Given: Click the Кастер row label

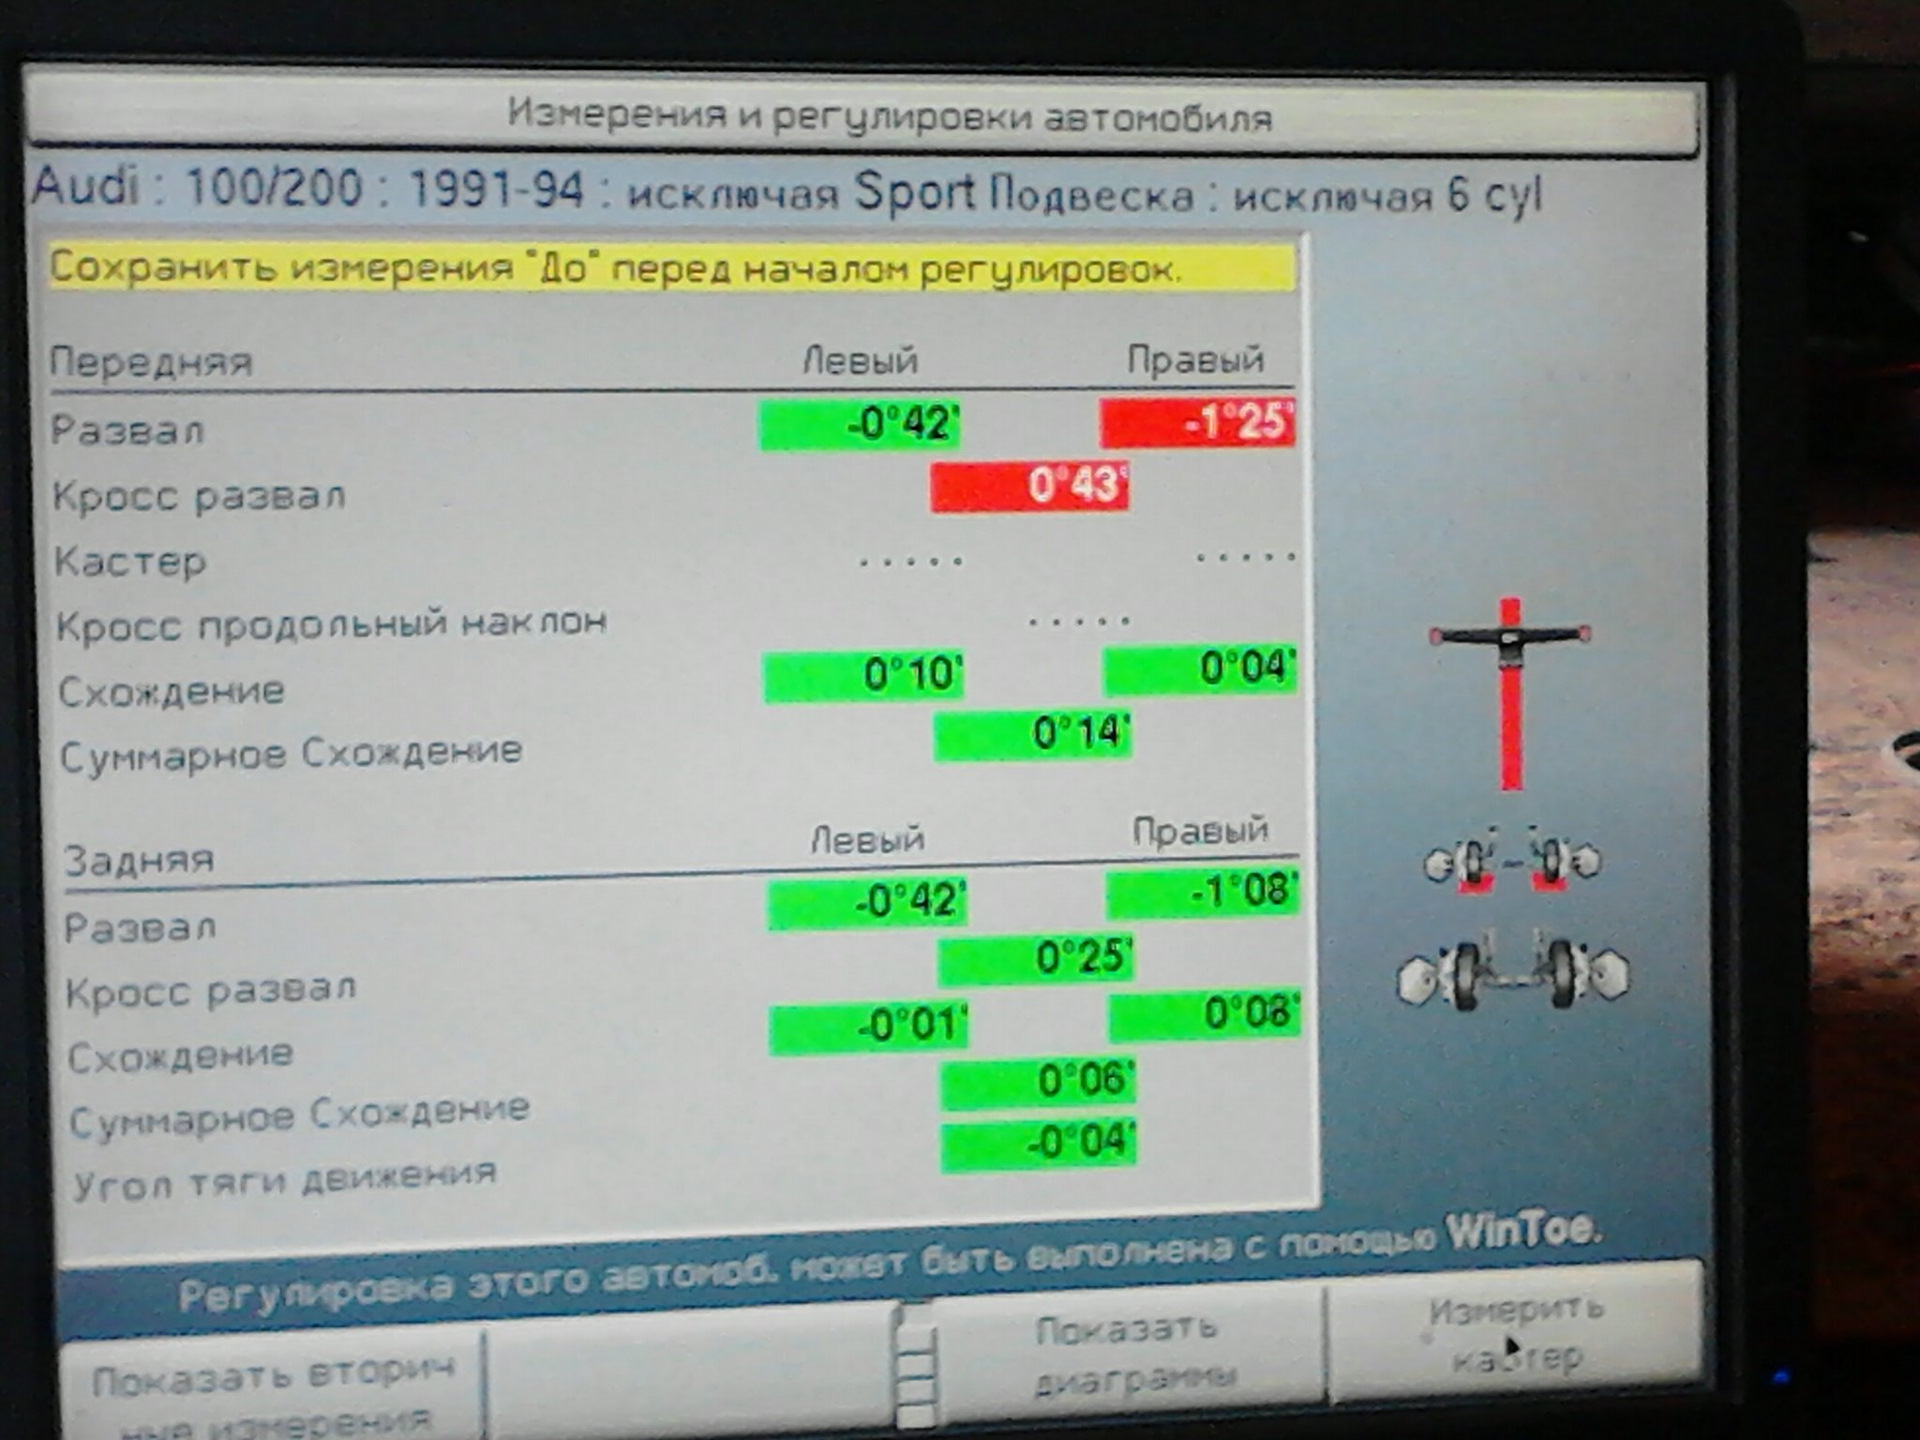Looking at the screenshot, I should [x=130, y=562].
